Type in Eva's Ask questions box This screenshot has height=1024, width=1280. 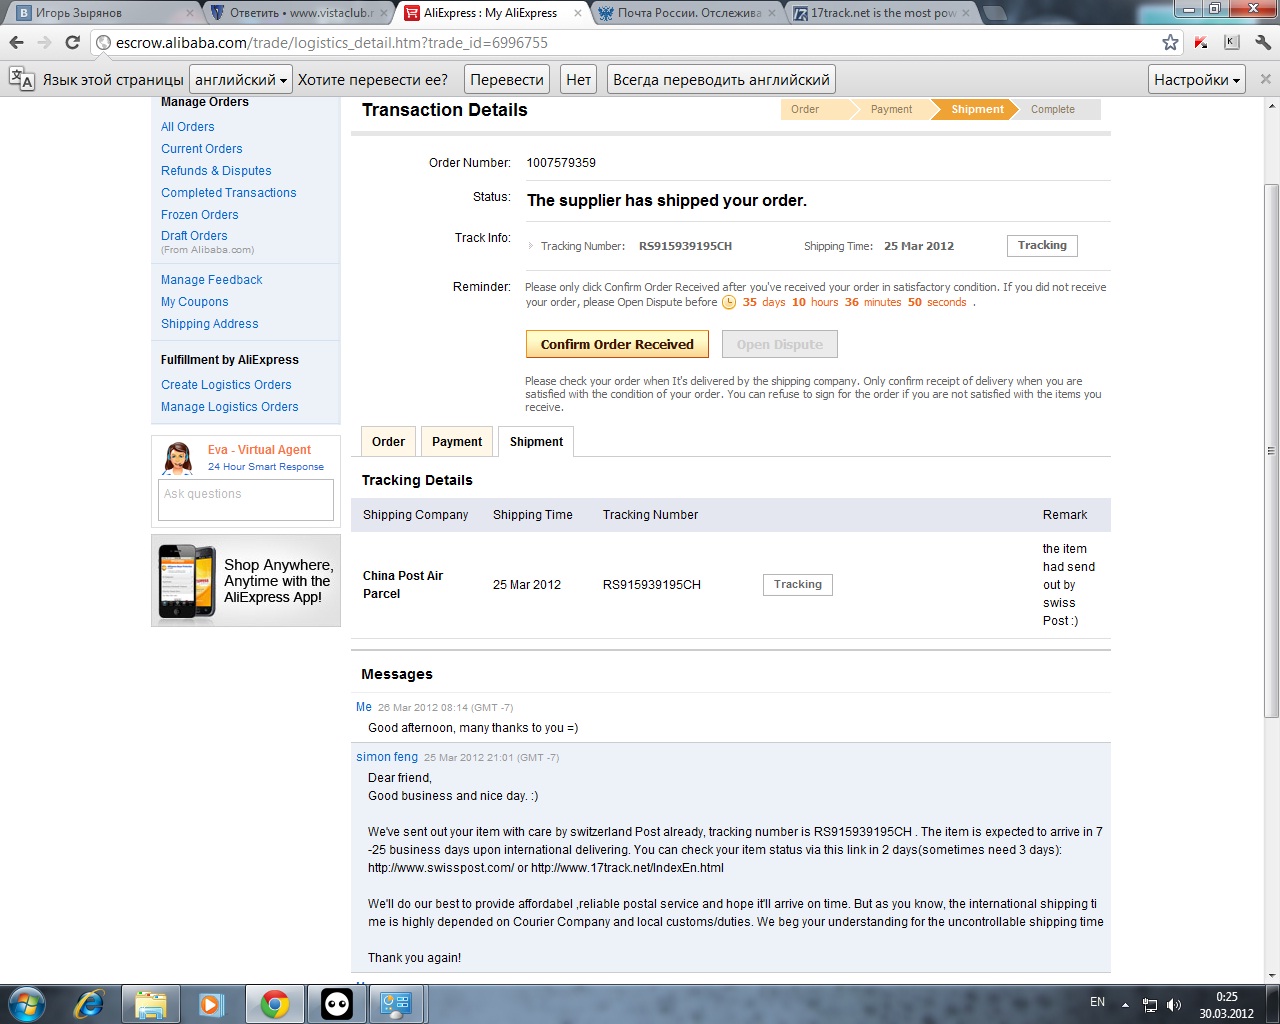point(246,500)
